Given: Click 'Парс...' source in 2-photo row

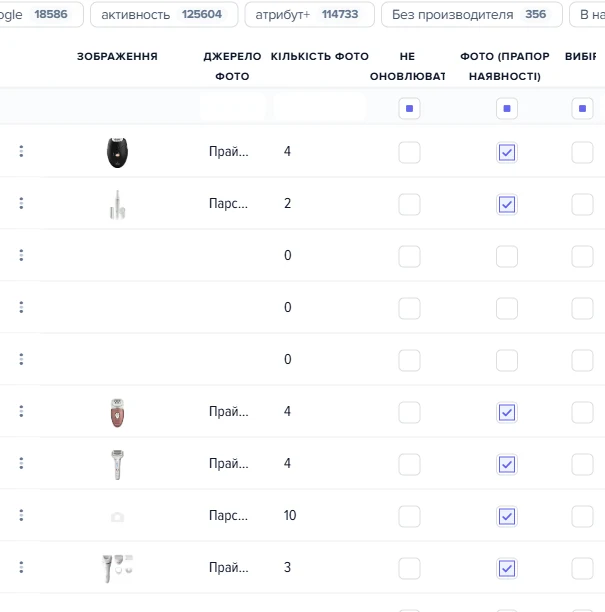Looking at the screenshot, I should point(228,203).
